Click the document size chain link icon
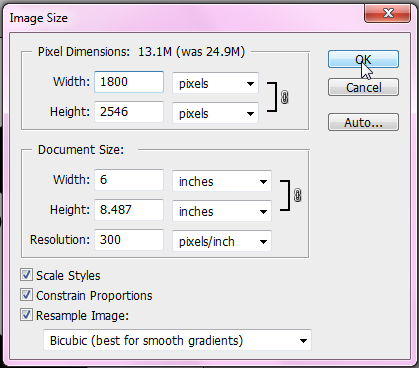 coord(297,195)
